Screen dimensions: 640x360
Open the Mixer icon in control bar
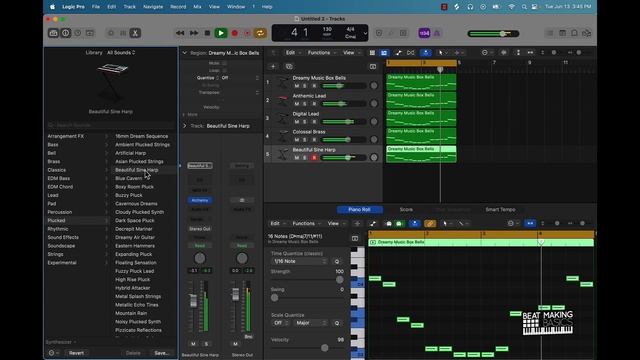coord(123,33)
